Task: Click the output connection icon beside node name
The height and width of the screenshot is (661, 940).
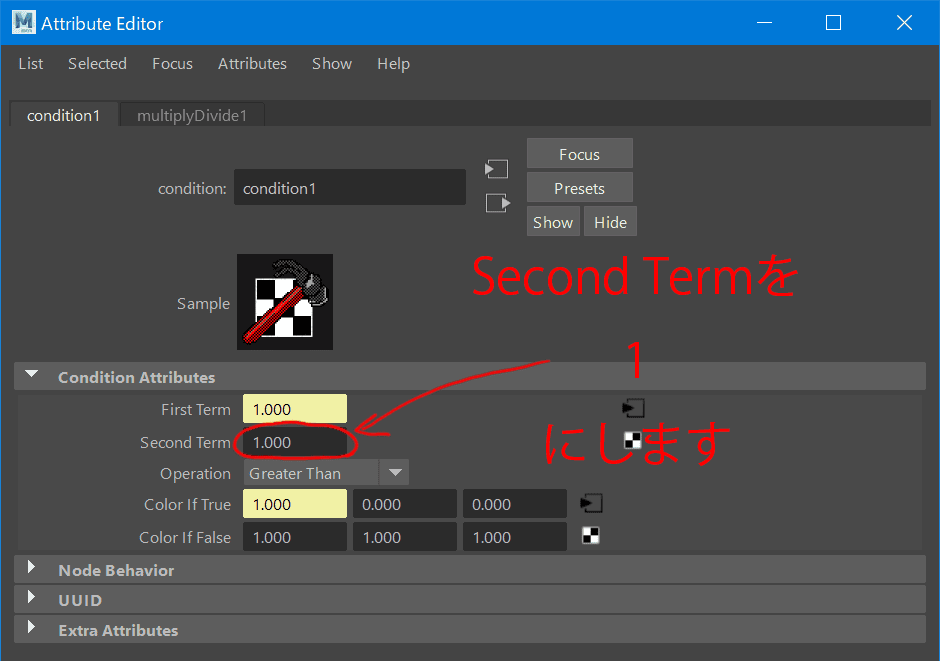Action: click(496, 203)
